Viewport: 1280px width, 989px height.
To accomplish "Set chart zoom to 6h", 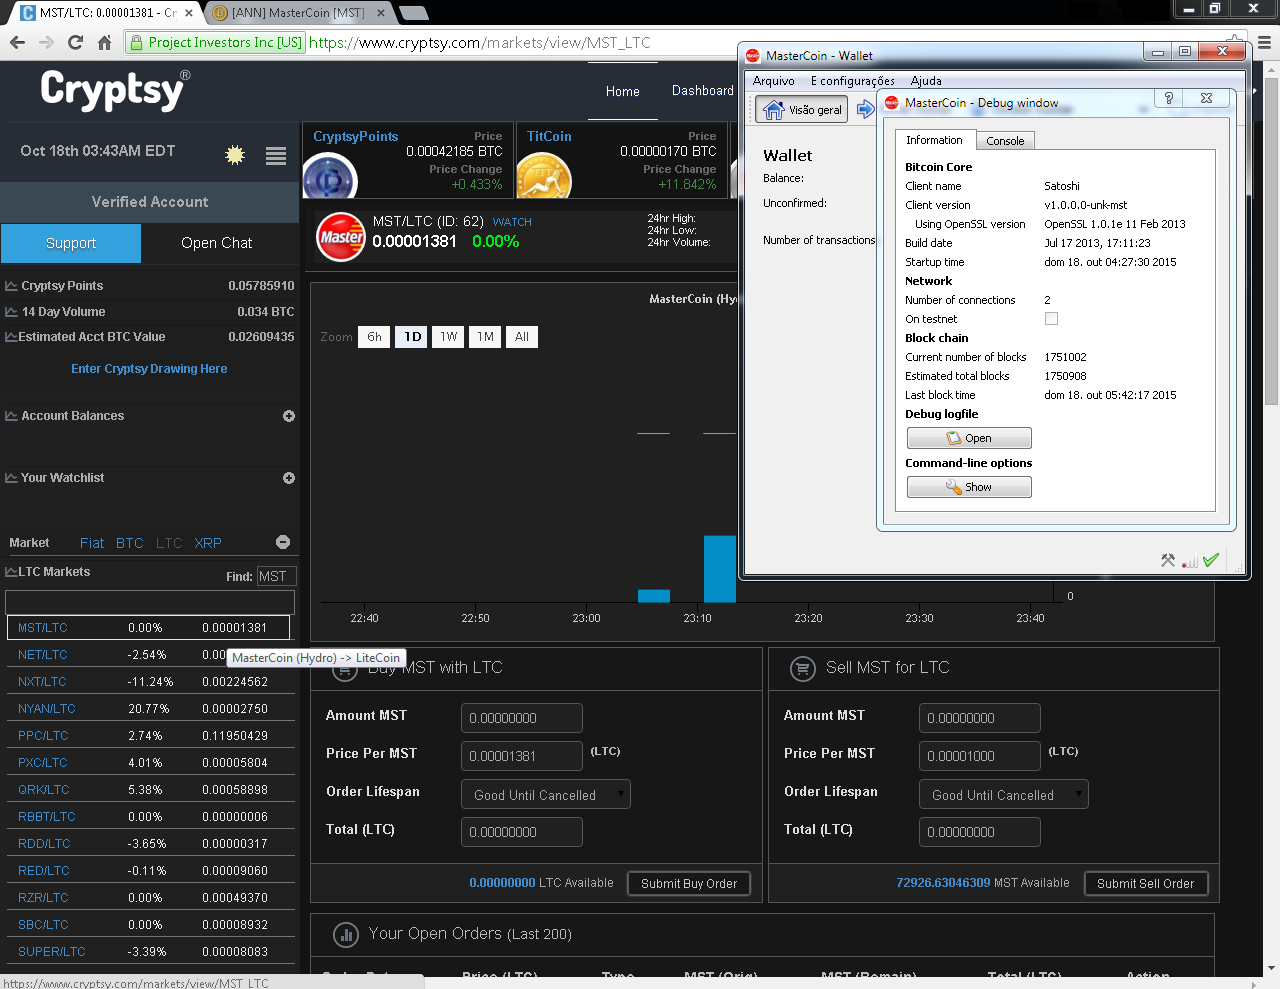I will click(x=374, y=337).
